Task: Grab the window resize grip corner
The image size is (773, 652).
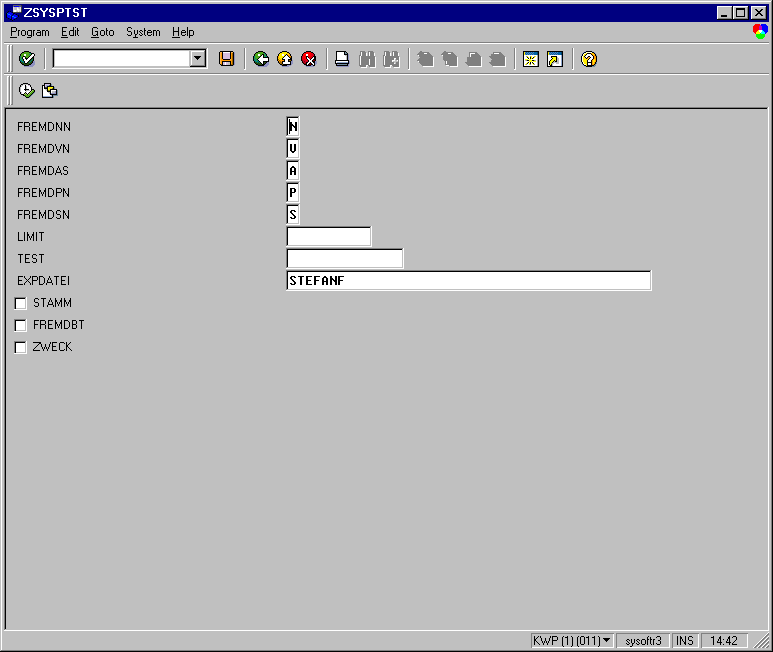Action: point(762,641)
